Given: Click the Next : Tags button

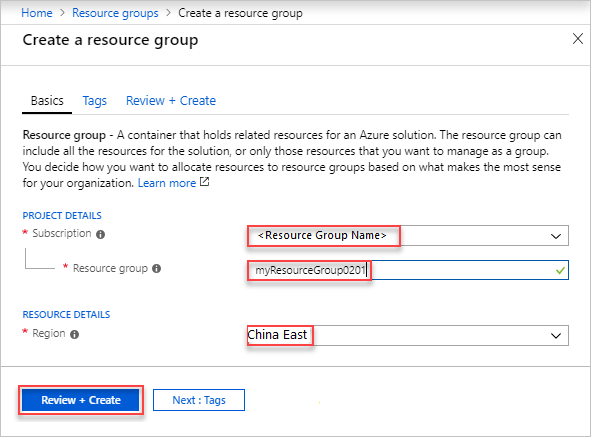Looking at the screenshot, I should pos(199,400).
